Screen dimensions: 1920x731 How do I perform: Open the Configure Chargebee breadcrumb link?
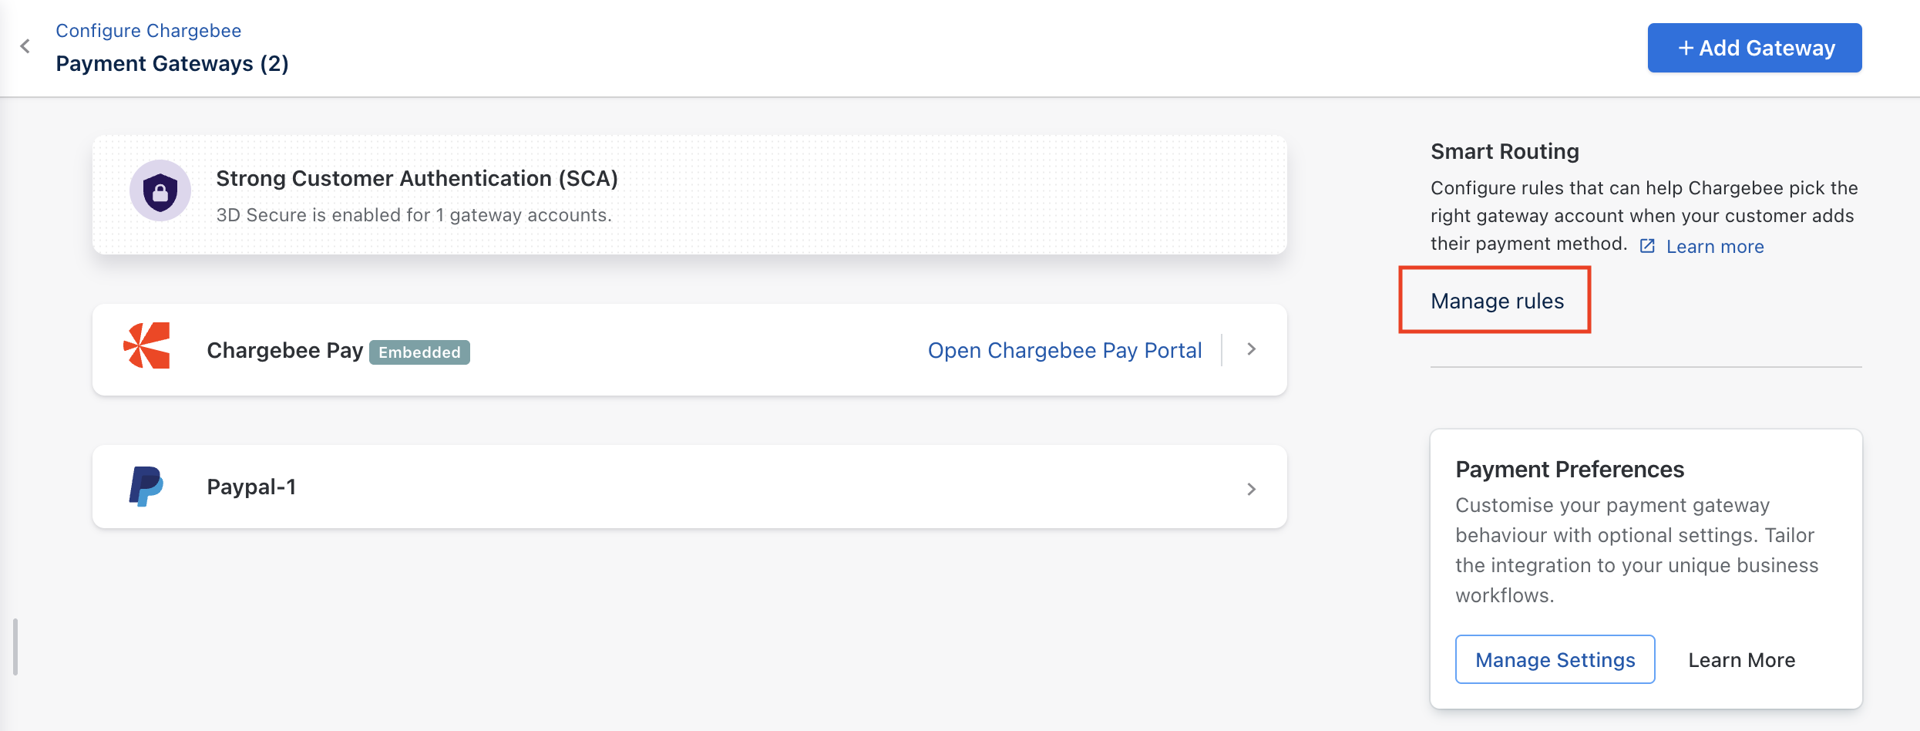(148, 30)
